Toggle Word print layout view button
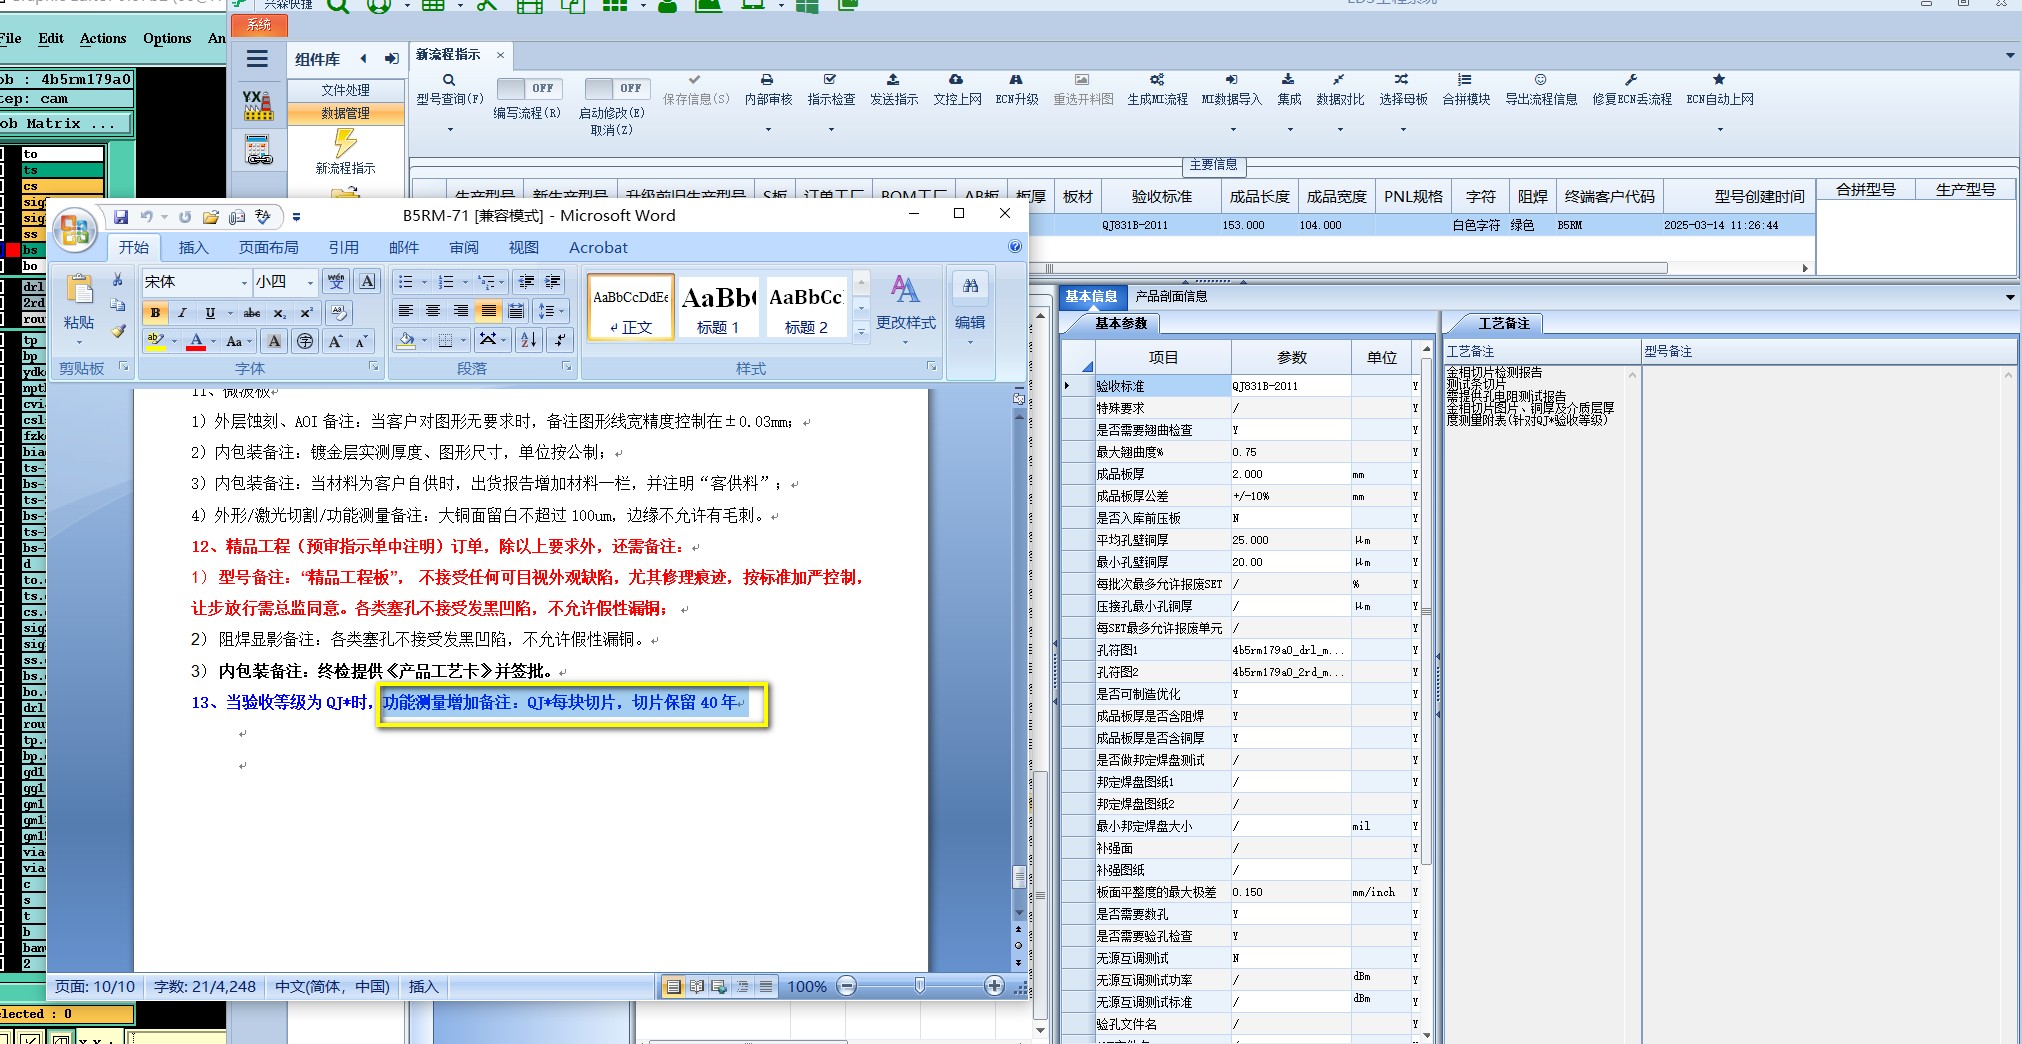Viewport: 2022px width, 1044px height. tap(673, 987)
